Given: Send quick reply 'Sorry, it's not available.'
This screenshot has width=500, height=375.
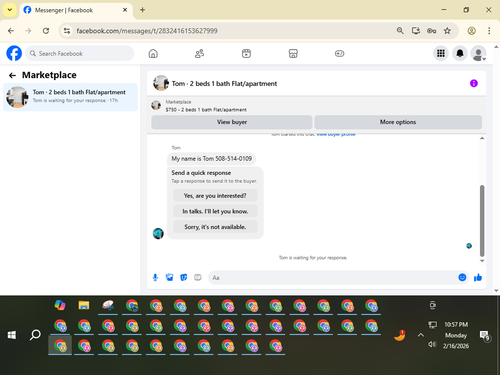Looking at the screenshot, I should [215, 227].
